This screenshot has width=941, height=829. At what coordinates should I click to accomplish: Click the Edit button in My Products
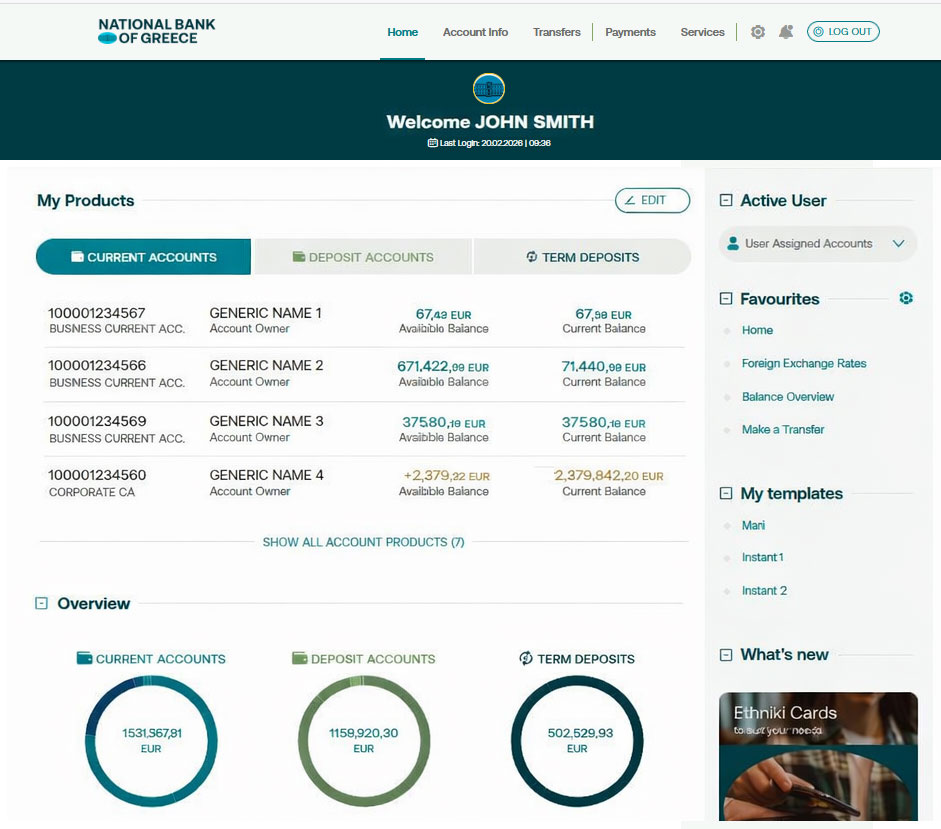click(652, 200)
